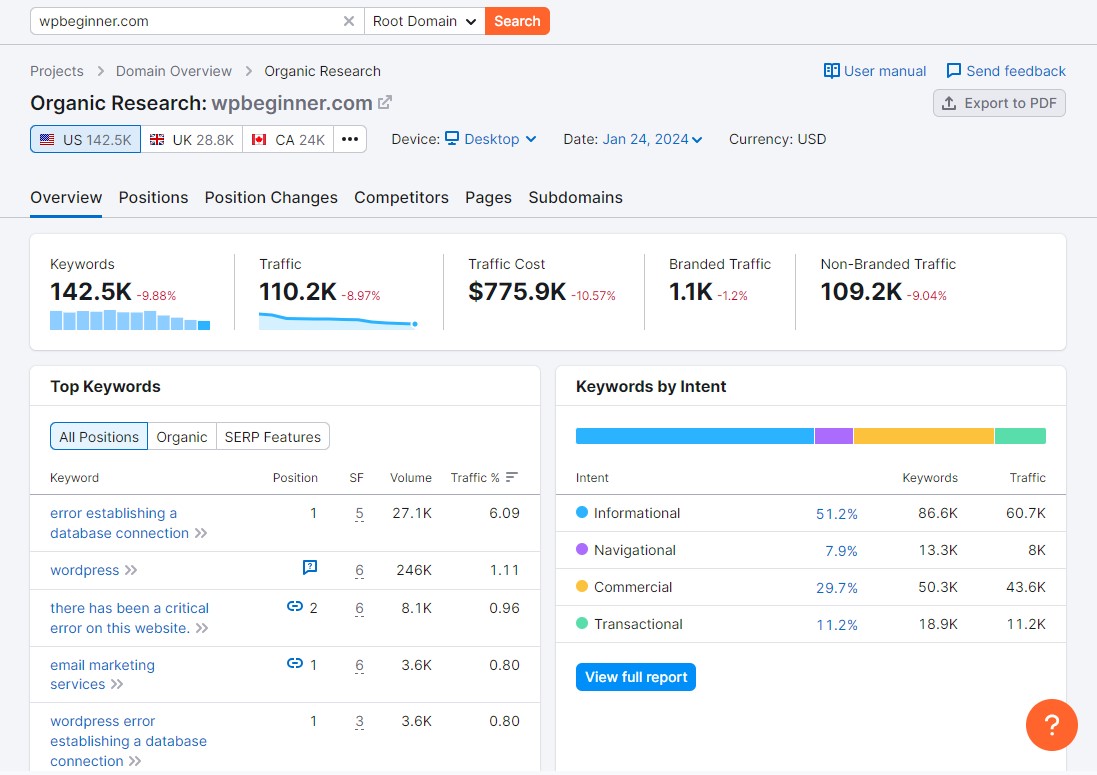Image resolution: width=1097 pixels, height=775 pixels.
Task: Click double chevron after wordpress keyword
Action: (x=131, y=570)
